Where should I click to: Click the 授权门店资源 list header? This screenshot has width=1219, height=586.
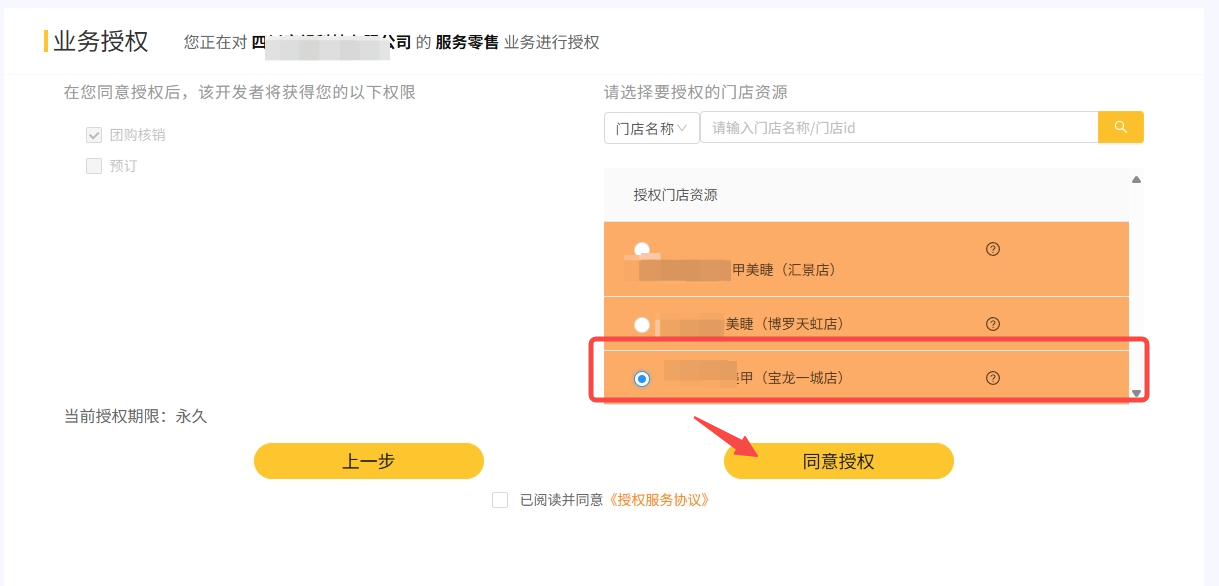pos(675,195)
